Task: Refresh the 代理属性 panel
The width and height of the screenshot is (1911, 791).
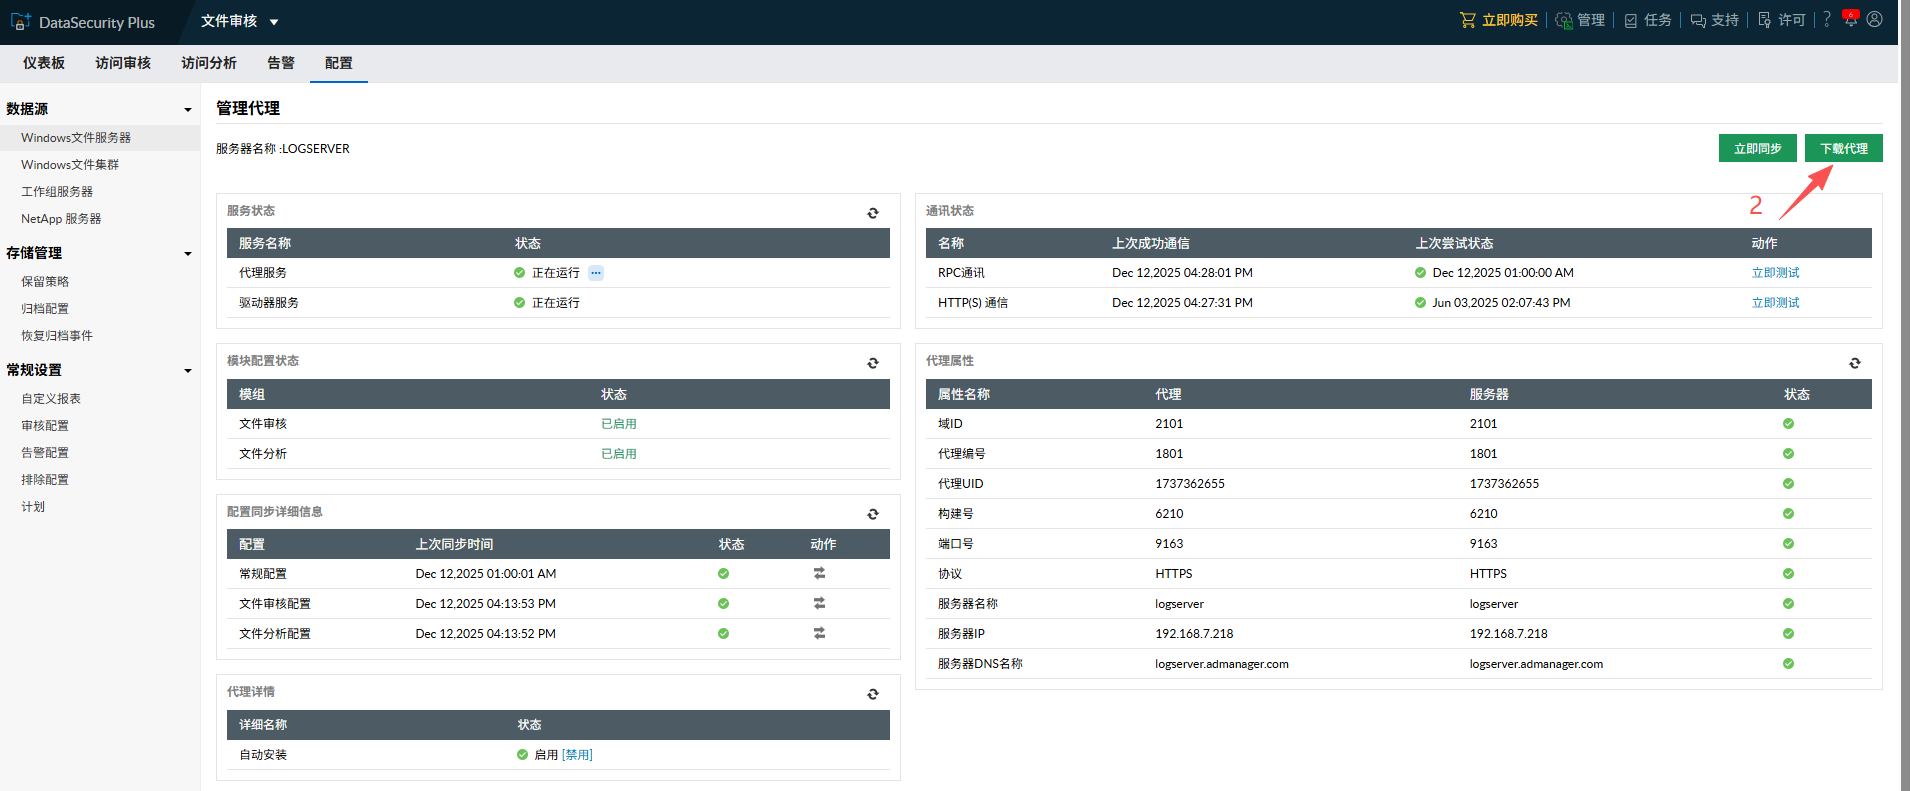Action: point(1854,363)
